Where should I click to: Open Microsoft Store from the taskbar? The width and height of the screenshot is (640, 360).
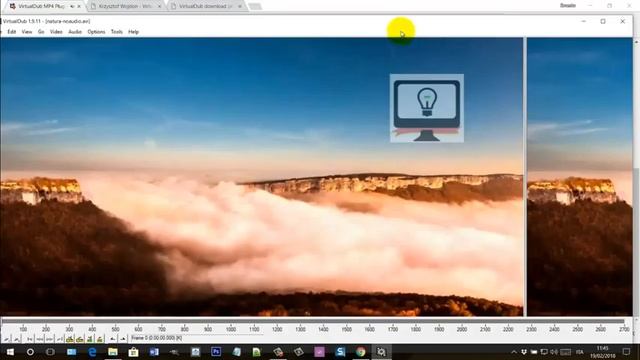pyautogui.click(x=133, y=352)
